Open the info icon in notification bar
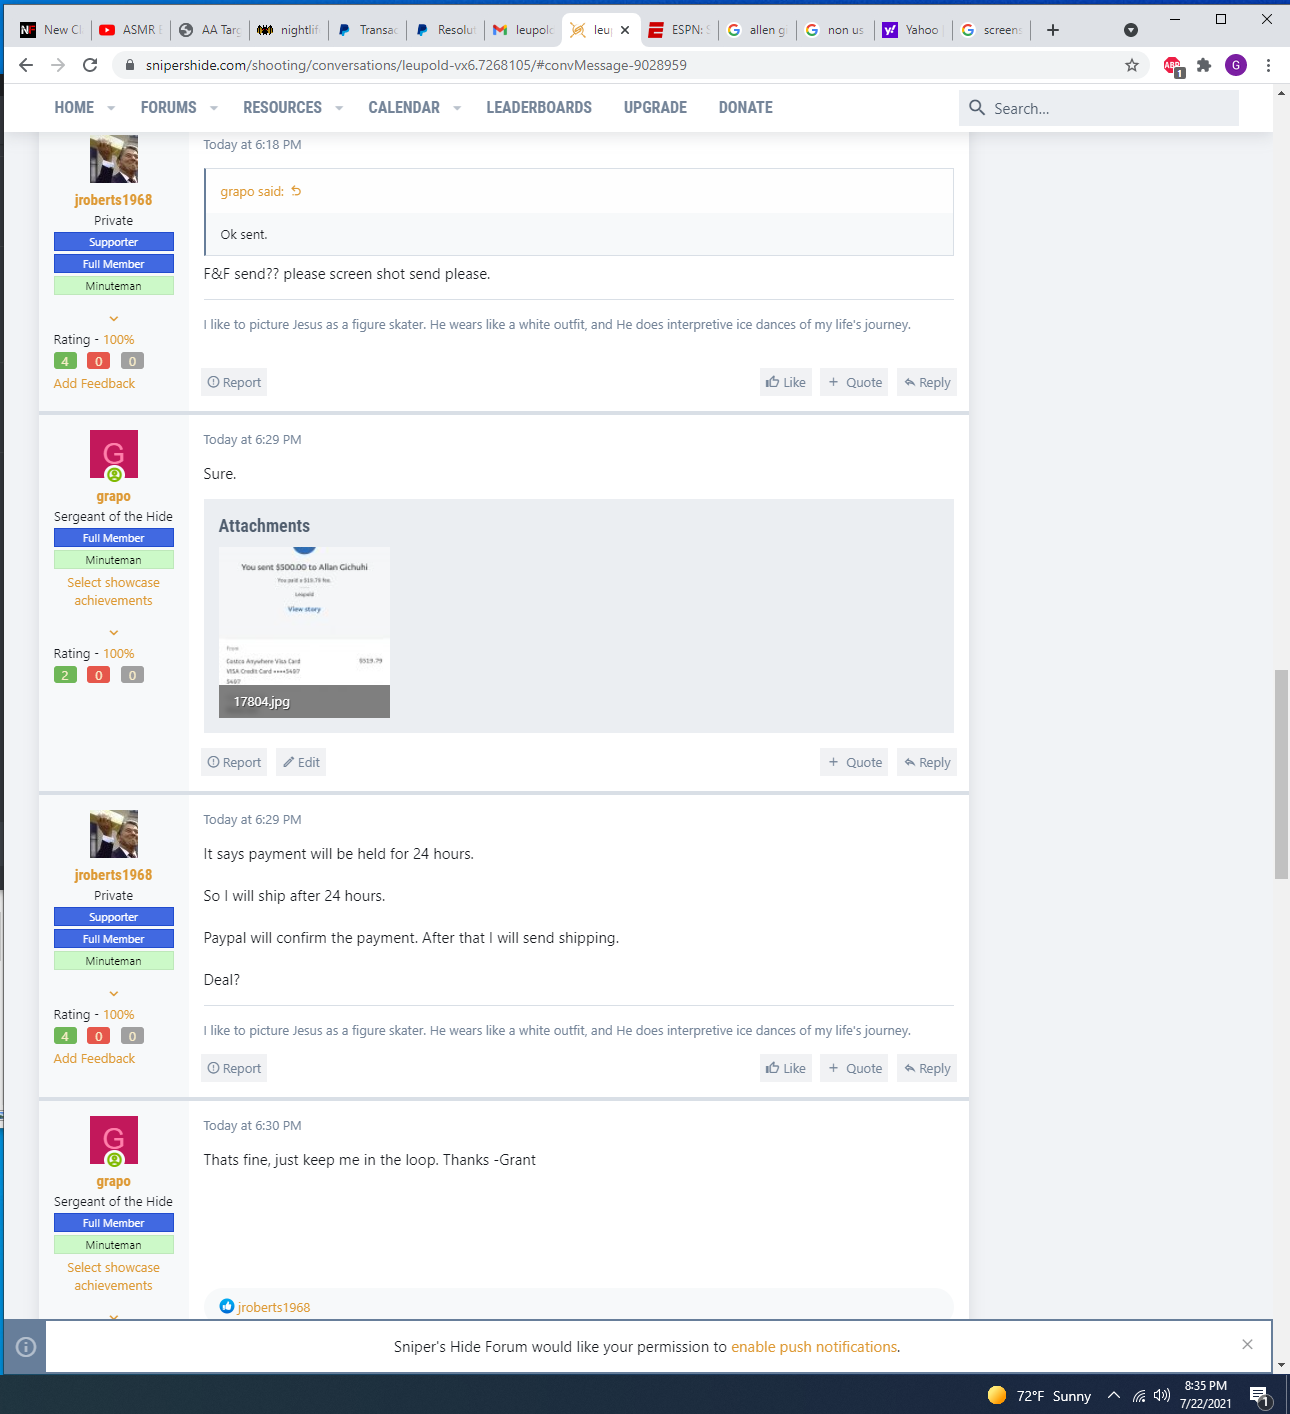Viewport: 1290px width, 1414px height. 26,1347
